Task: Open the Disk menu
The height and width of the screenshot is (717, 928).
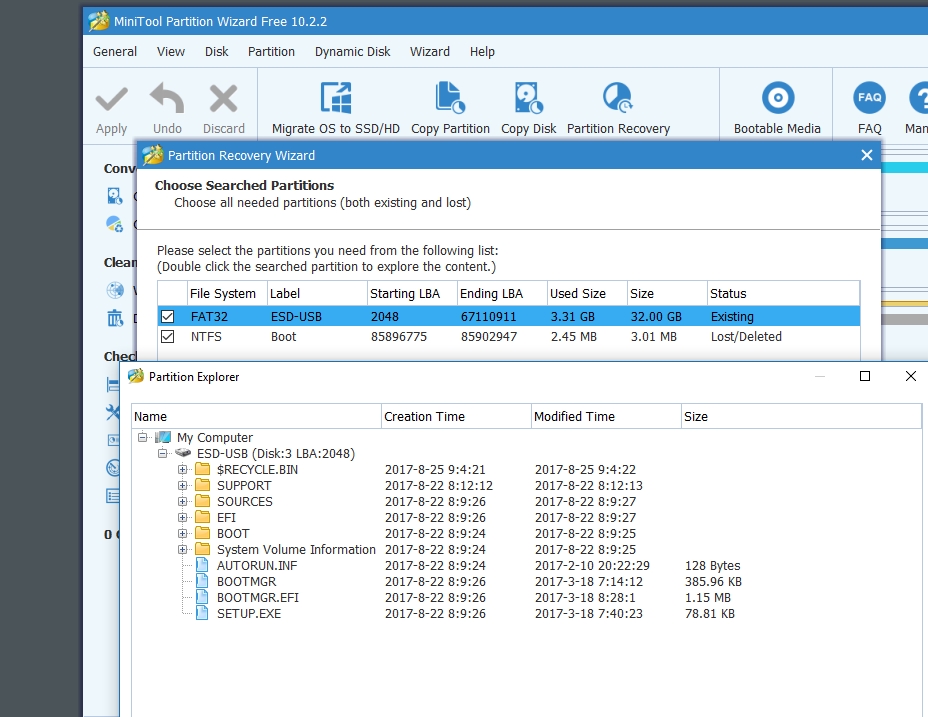Action: pyautogui.click(x=217, y=52)
